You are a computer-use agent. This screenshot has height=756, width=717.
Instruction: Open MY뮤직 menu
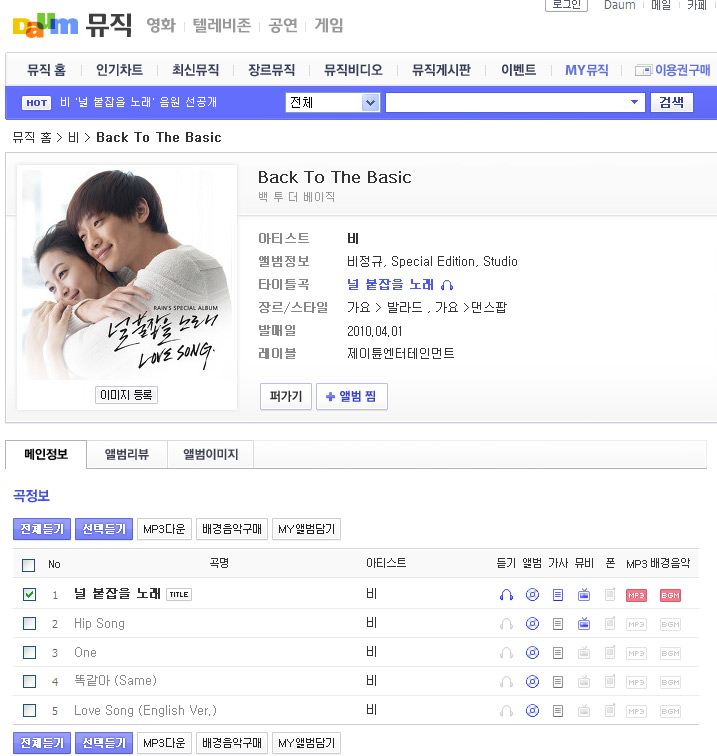587,70
